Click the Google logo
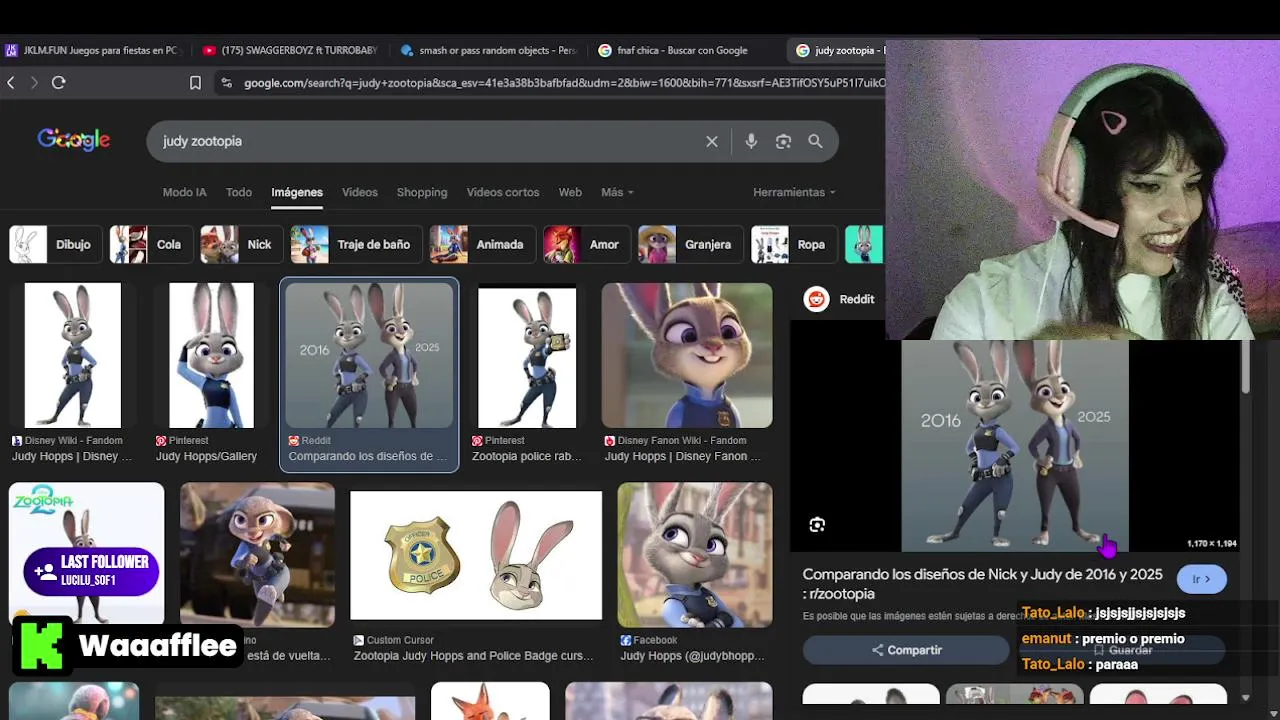Screen dimensions: 1280x720 pyautogui.click(x=74, y=140)
